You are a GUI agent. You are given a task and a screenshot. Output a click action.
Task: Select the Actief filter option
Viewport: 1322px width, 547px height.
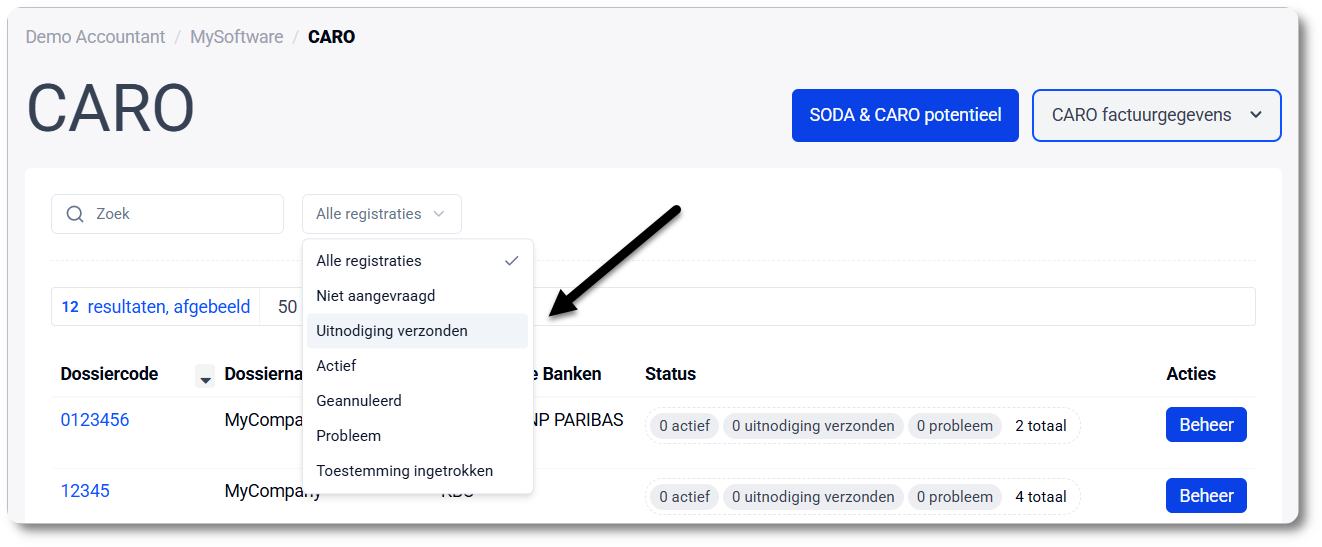pos(336,366)
